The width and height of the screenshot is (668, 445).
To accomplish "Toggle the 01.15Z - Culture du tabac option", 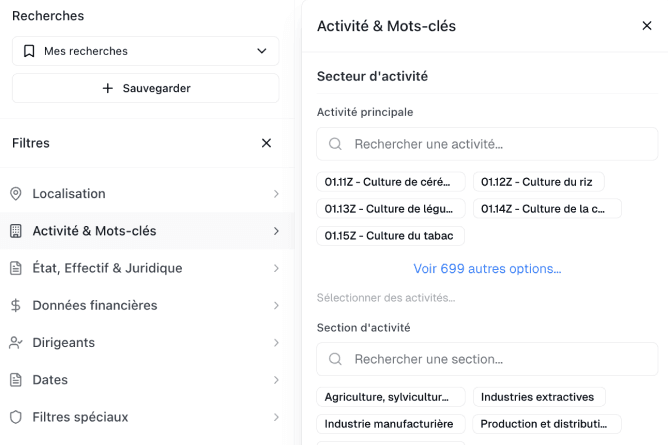I will [390, 236].
